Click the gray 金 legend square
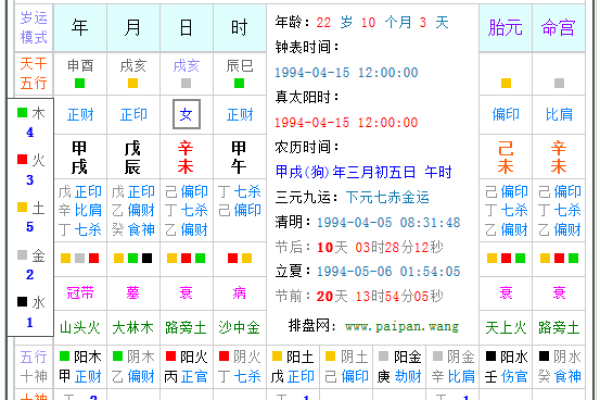The width and height of the screenshot is (600, 400). pos(22,255)
